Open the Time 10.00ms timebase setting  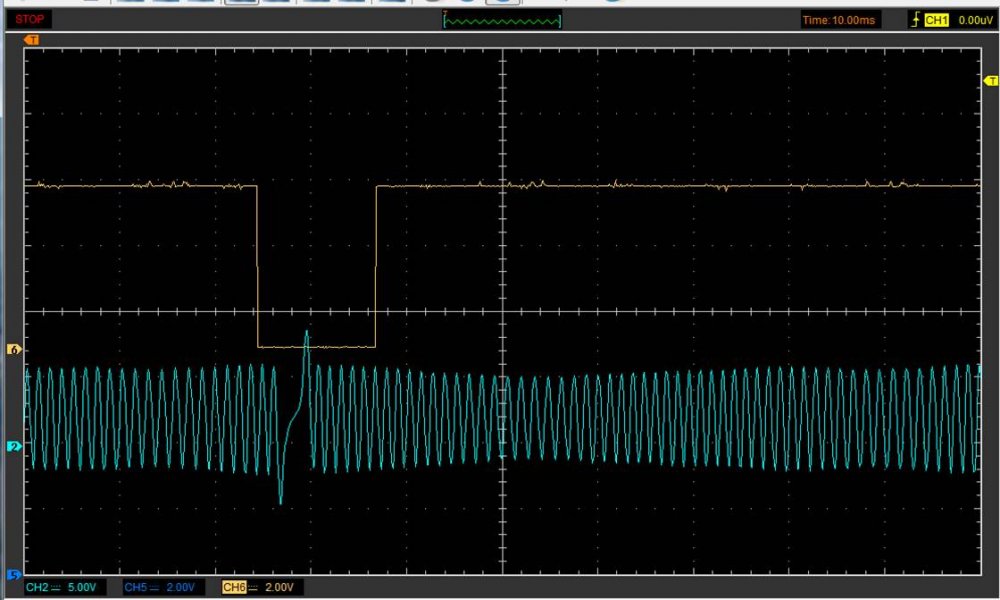tap(840, 20)
